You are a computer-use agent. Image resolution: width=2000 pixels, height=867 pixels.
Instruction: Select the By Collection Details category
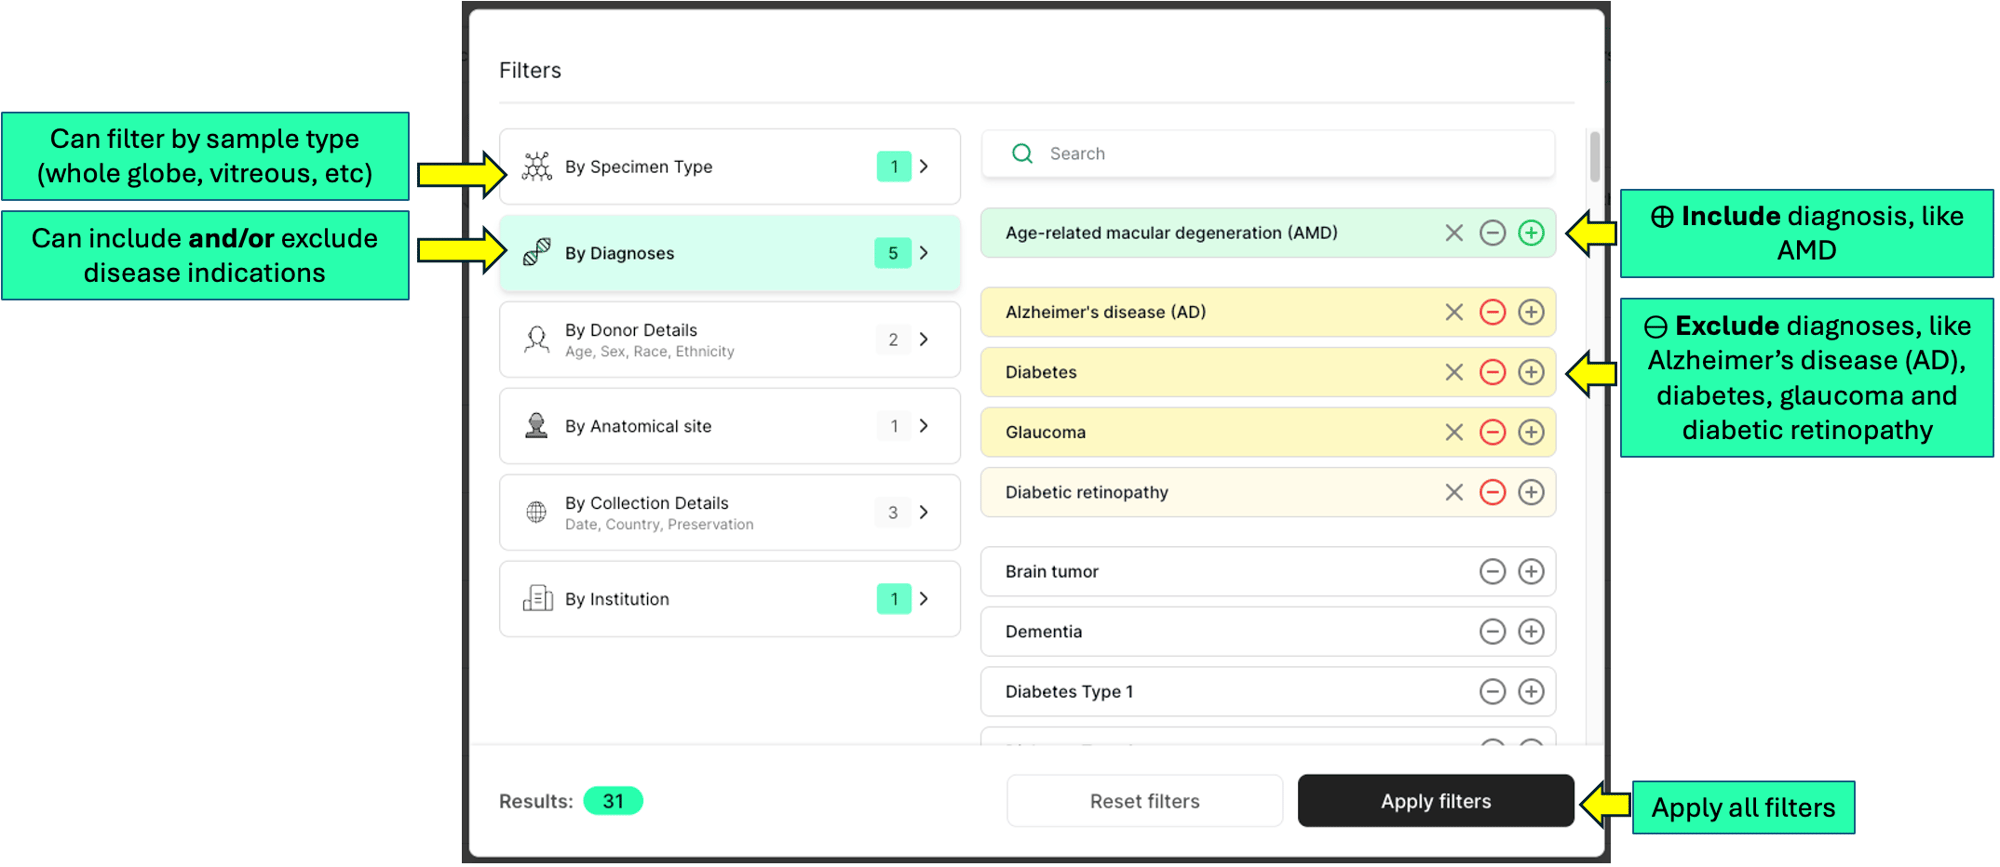point(730,512)
